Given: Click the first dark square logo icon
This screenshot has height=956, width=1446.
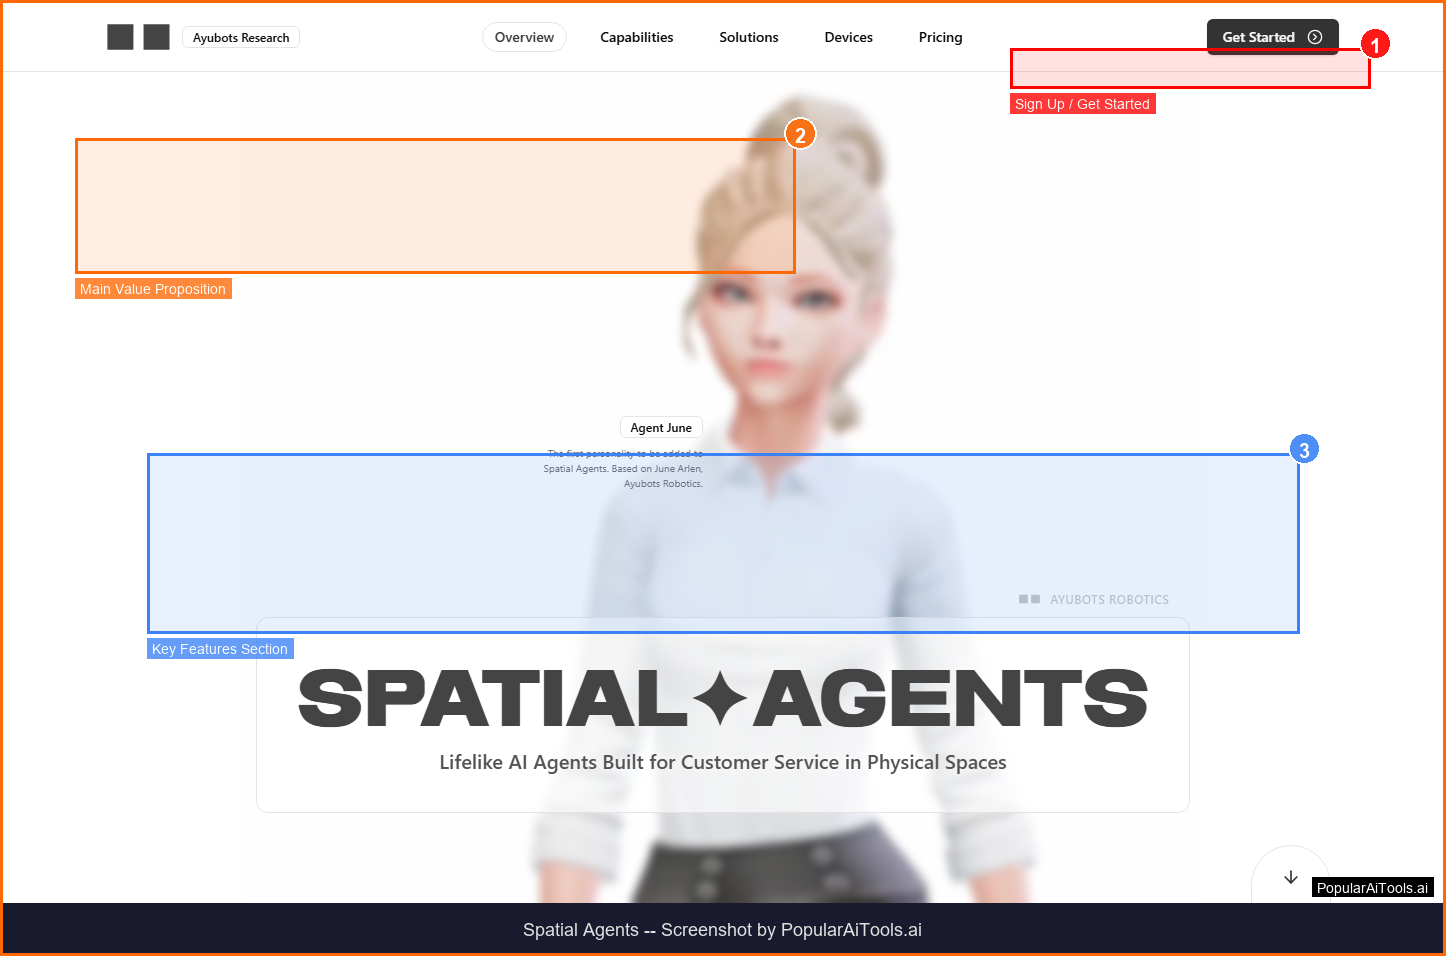Looking at the screenshot, I should [120, 37].
